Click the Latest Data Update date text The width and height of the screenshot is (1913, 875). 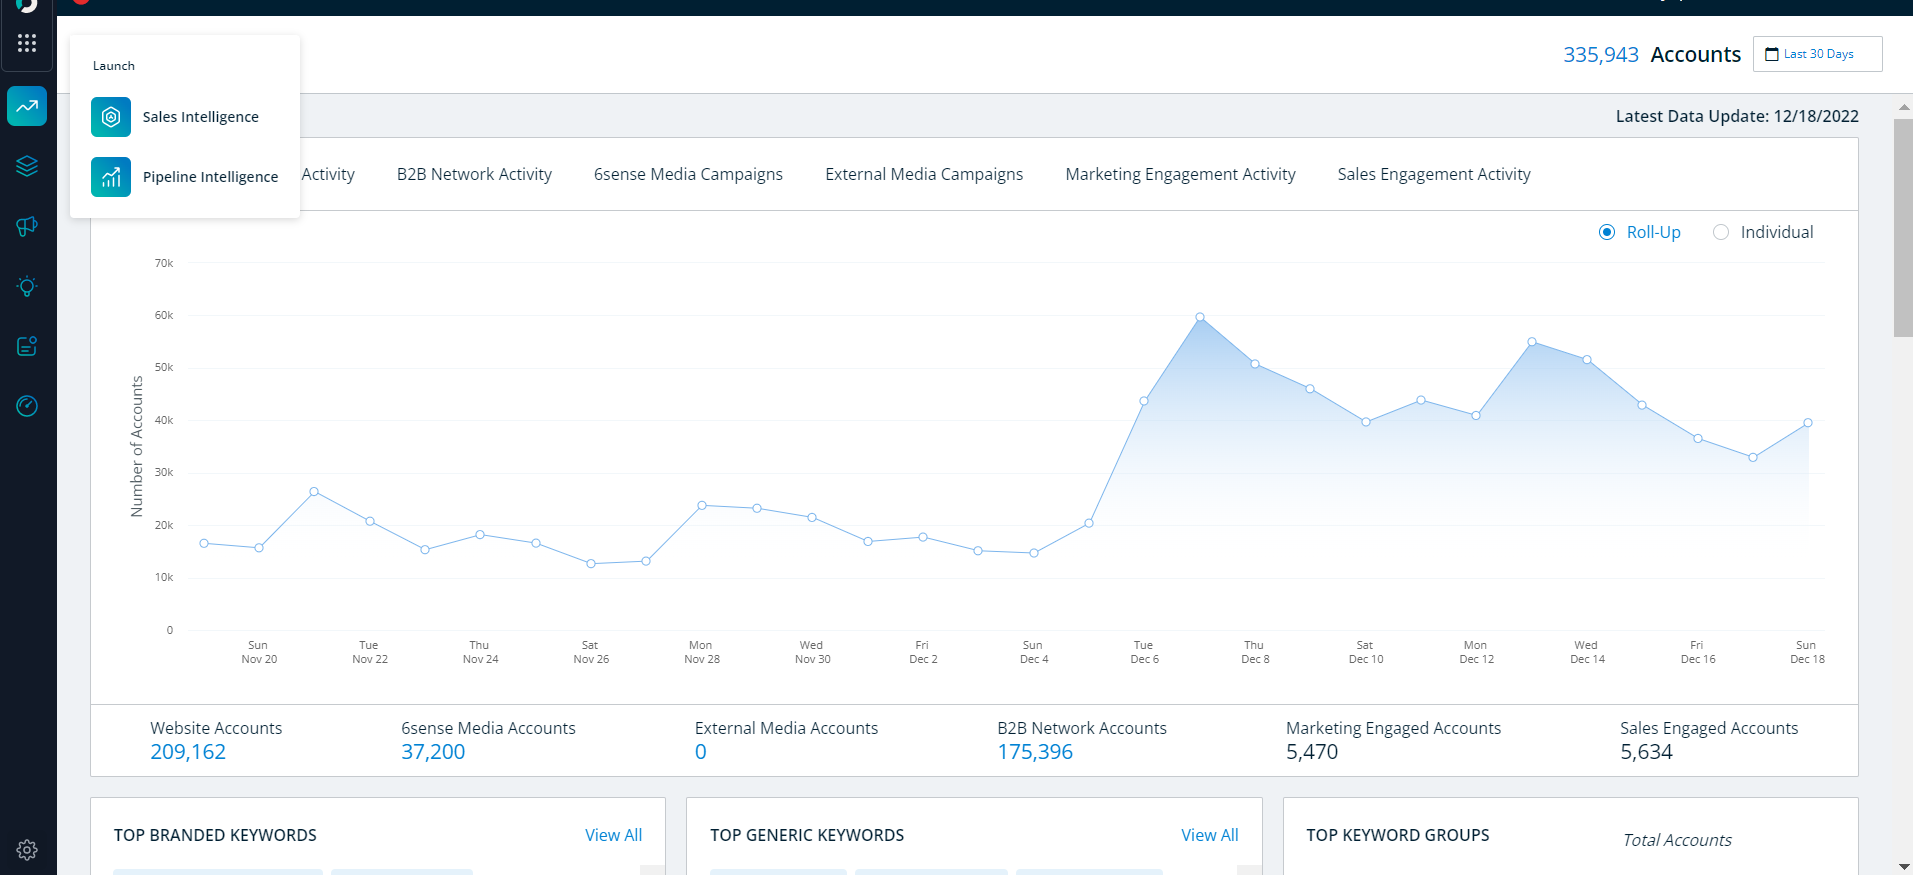(x=1737, y=116)
